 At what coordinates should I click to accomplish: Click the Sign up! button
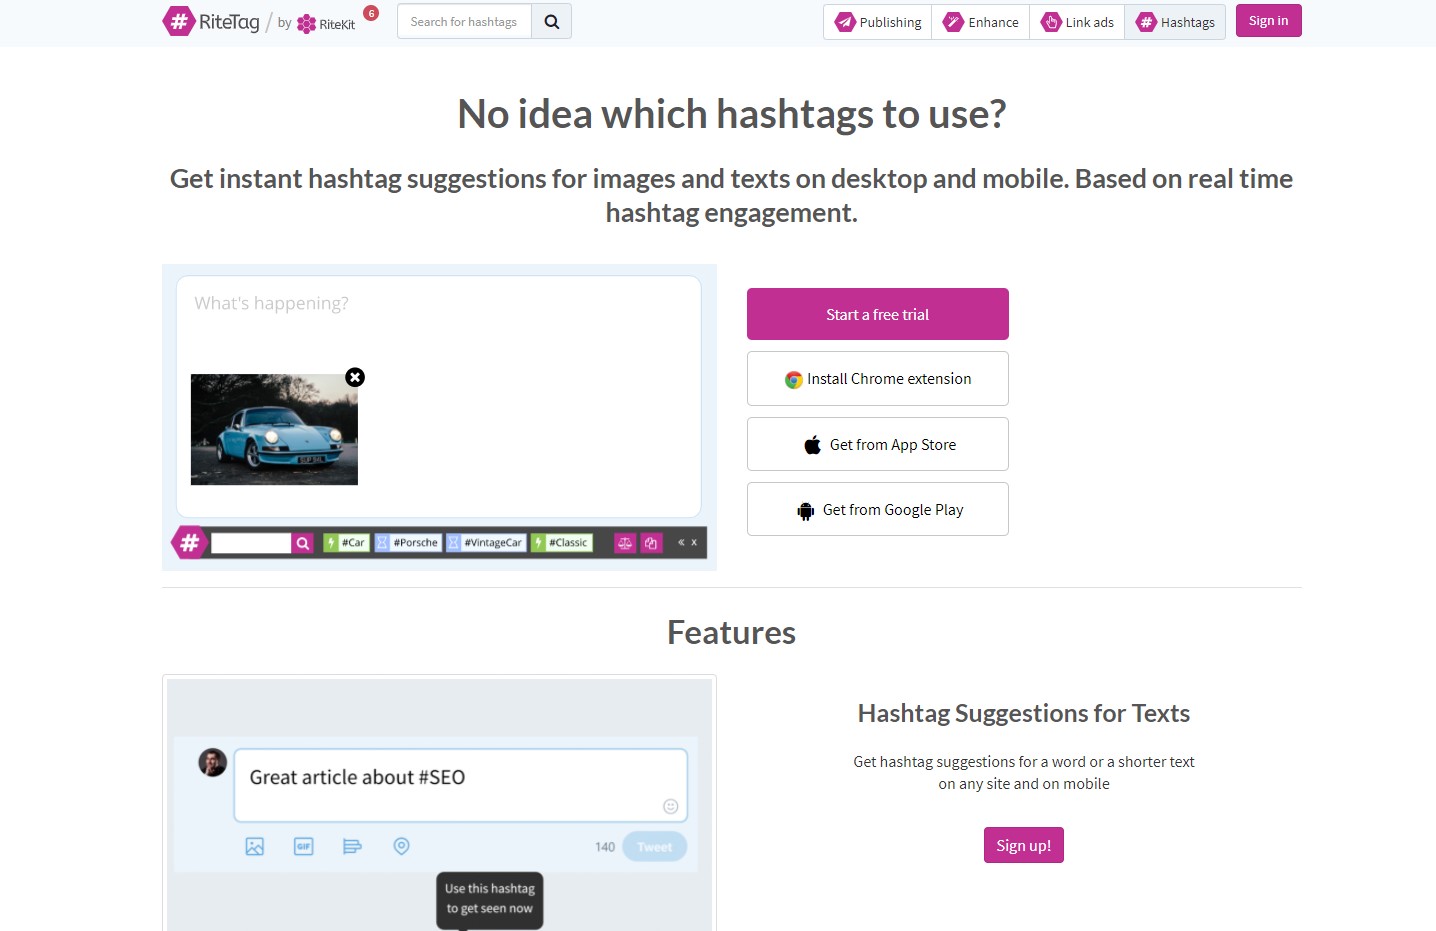(1023, 845)
